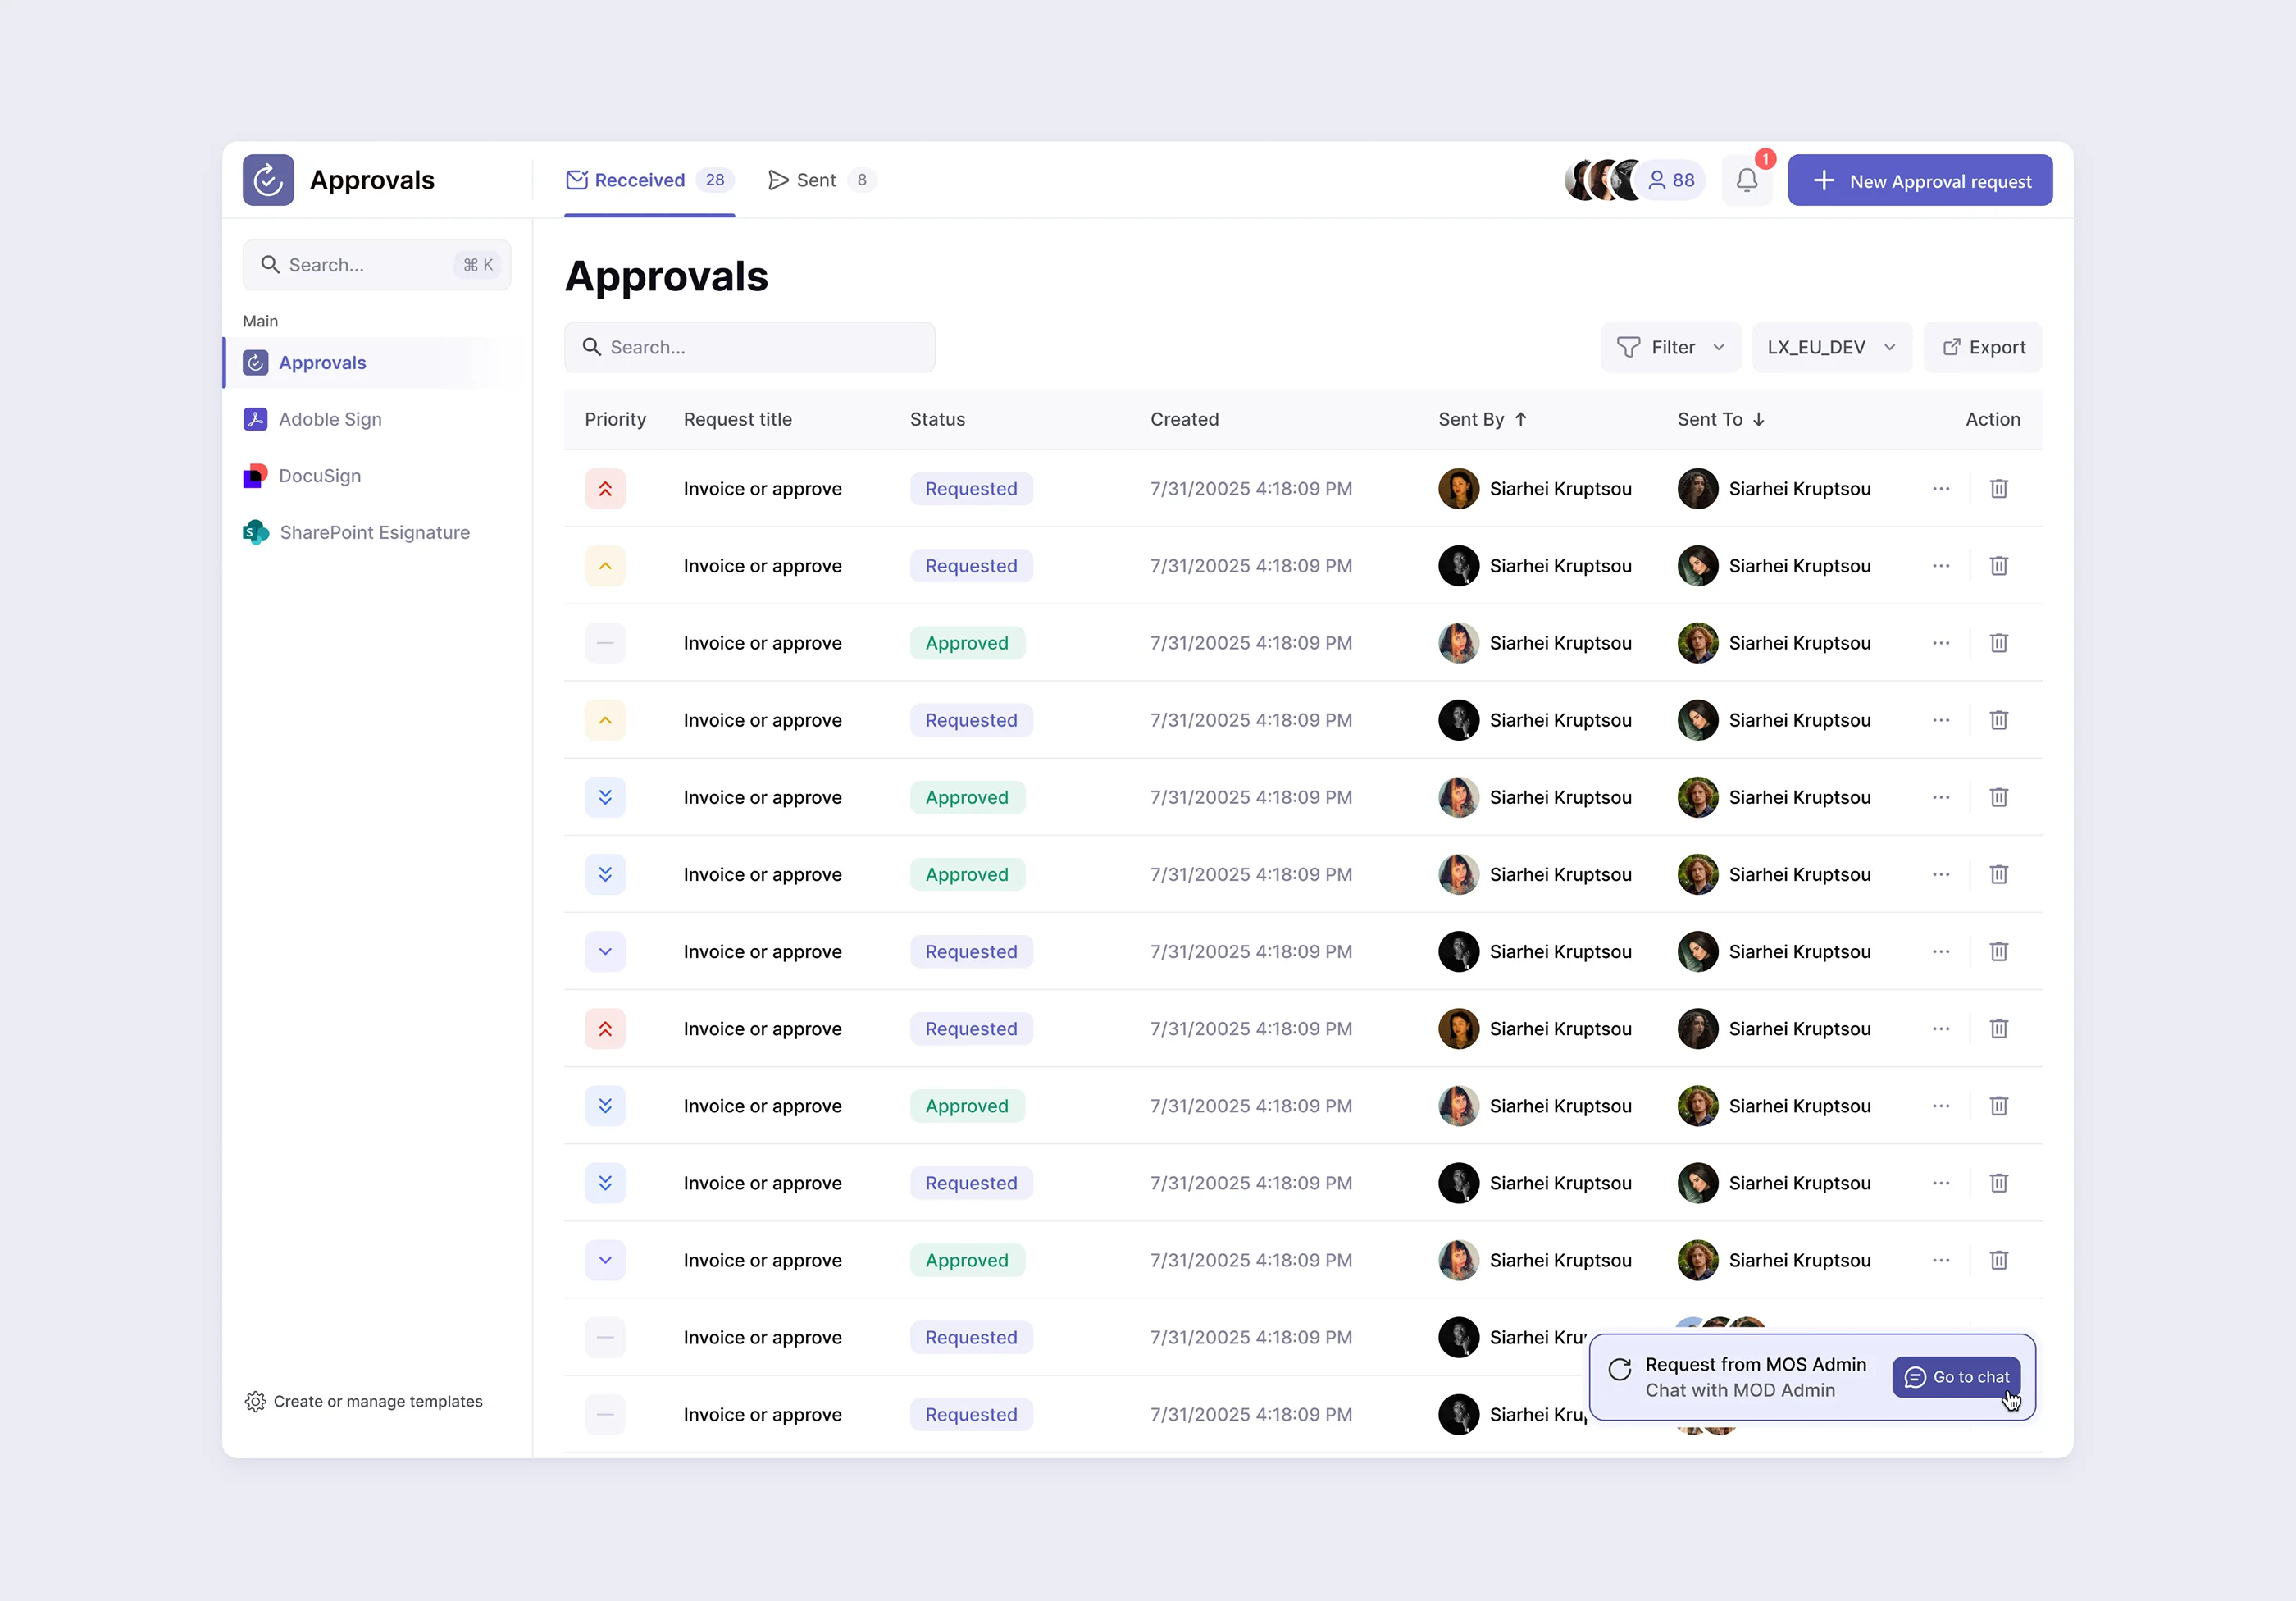
Task: Click the trash icon in the eleventh row
Action: point(1998,1260)
